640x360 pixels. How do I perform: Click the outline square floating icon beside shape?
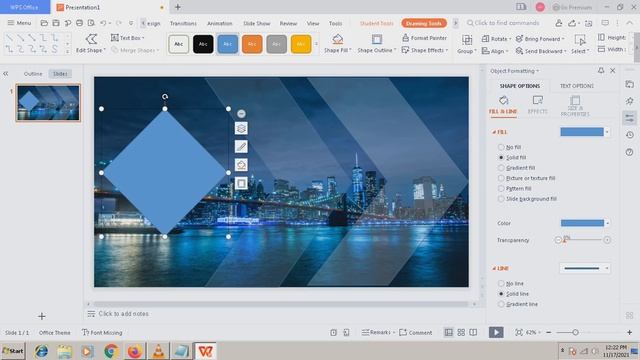click(x=241, y=183)
